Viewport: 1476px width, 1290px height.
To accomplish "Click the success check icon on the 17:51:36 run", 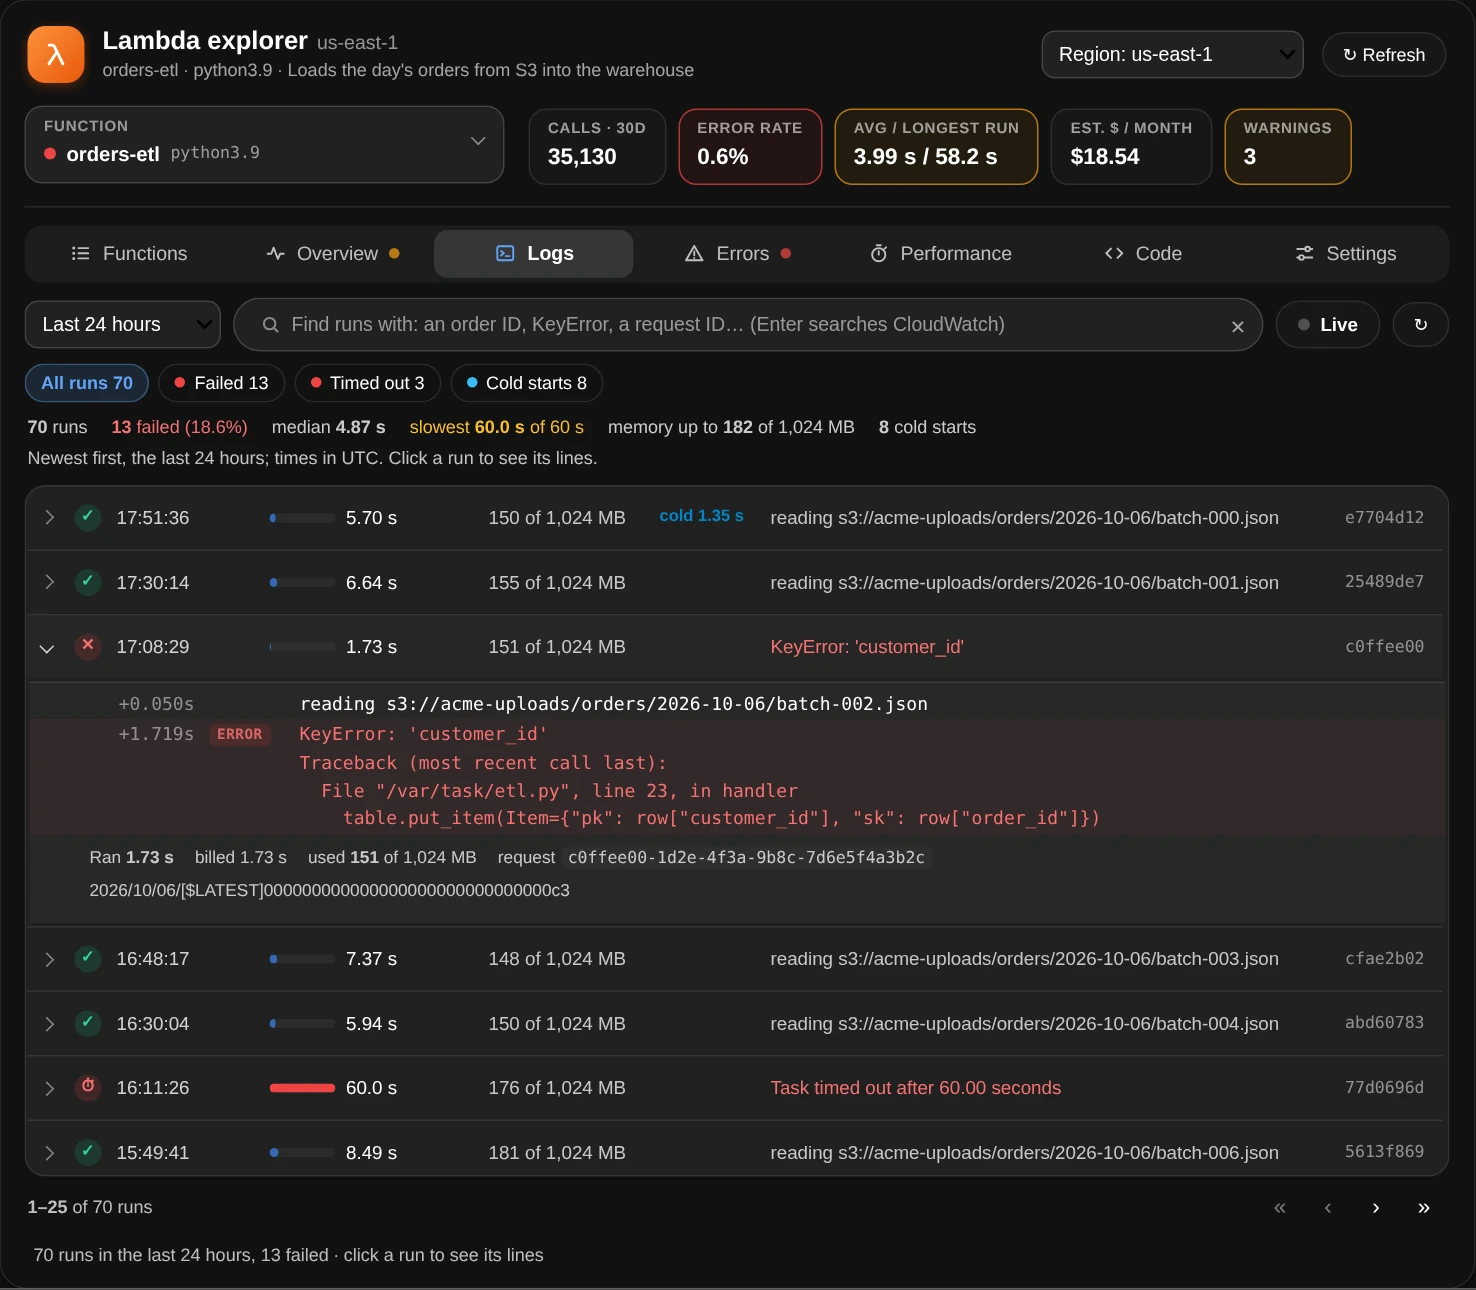I will (88, 517).
